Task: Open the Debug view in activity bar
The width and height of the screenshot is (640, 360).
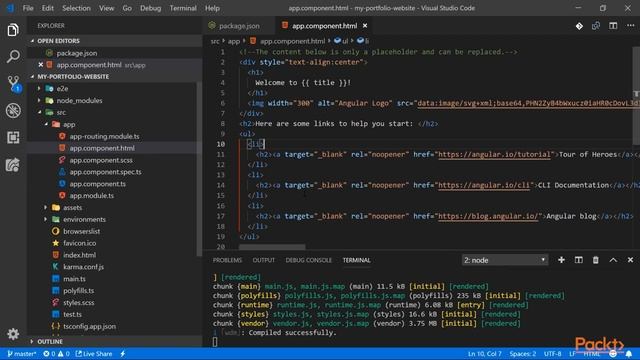Action: (x=13, y=110)
